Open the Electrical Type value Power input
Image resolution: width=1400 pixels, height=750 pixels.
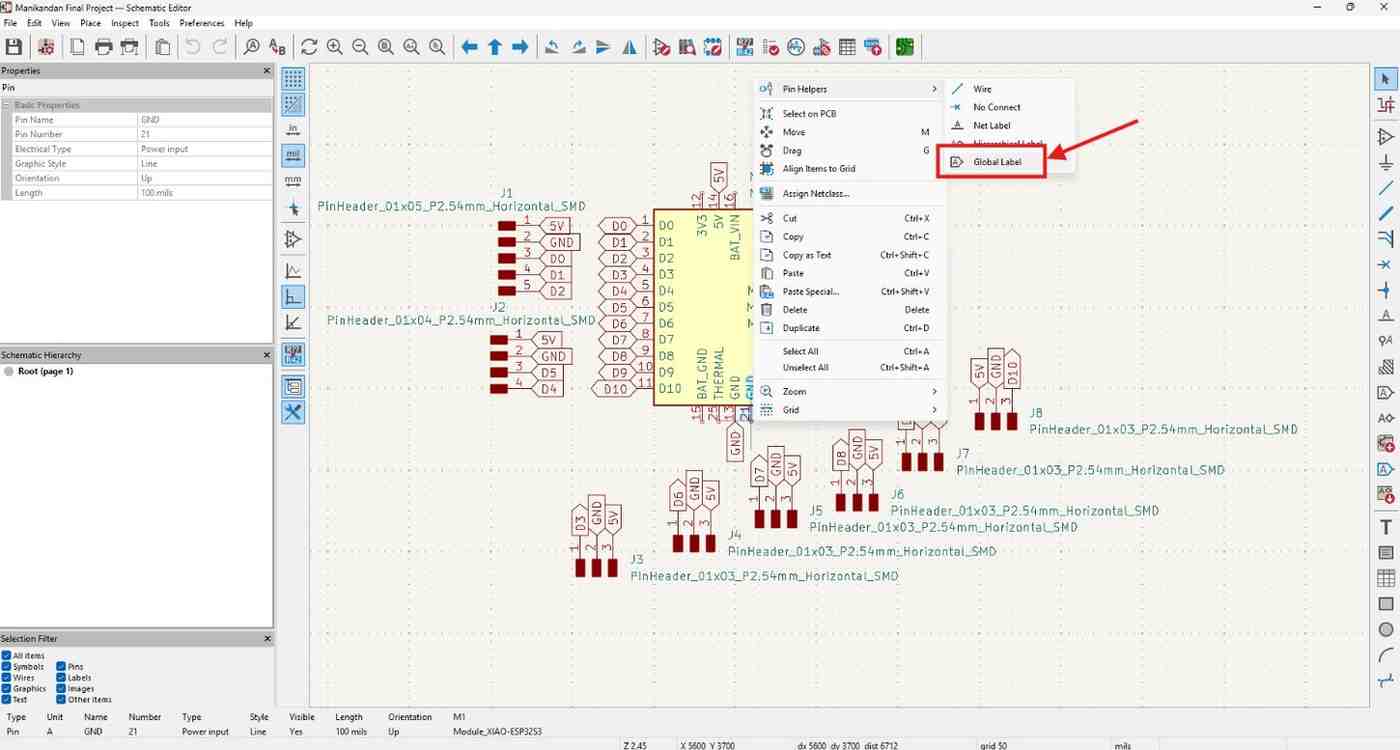204,149
